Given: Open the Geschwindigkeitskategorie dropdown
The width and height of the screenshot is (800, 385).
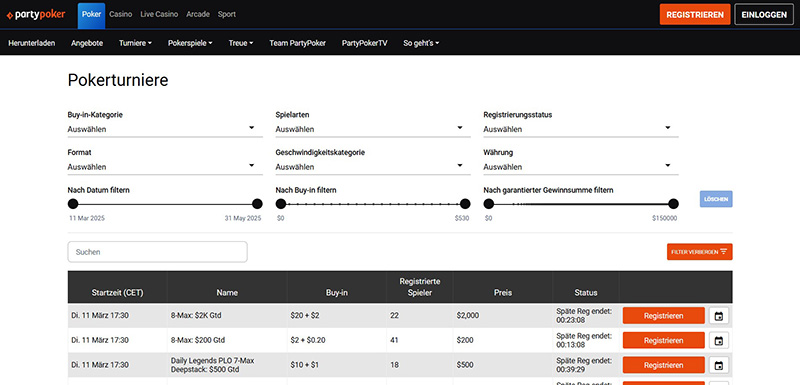Looking at the screenshot, I should coord(373,167).
